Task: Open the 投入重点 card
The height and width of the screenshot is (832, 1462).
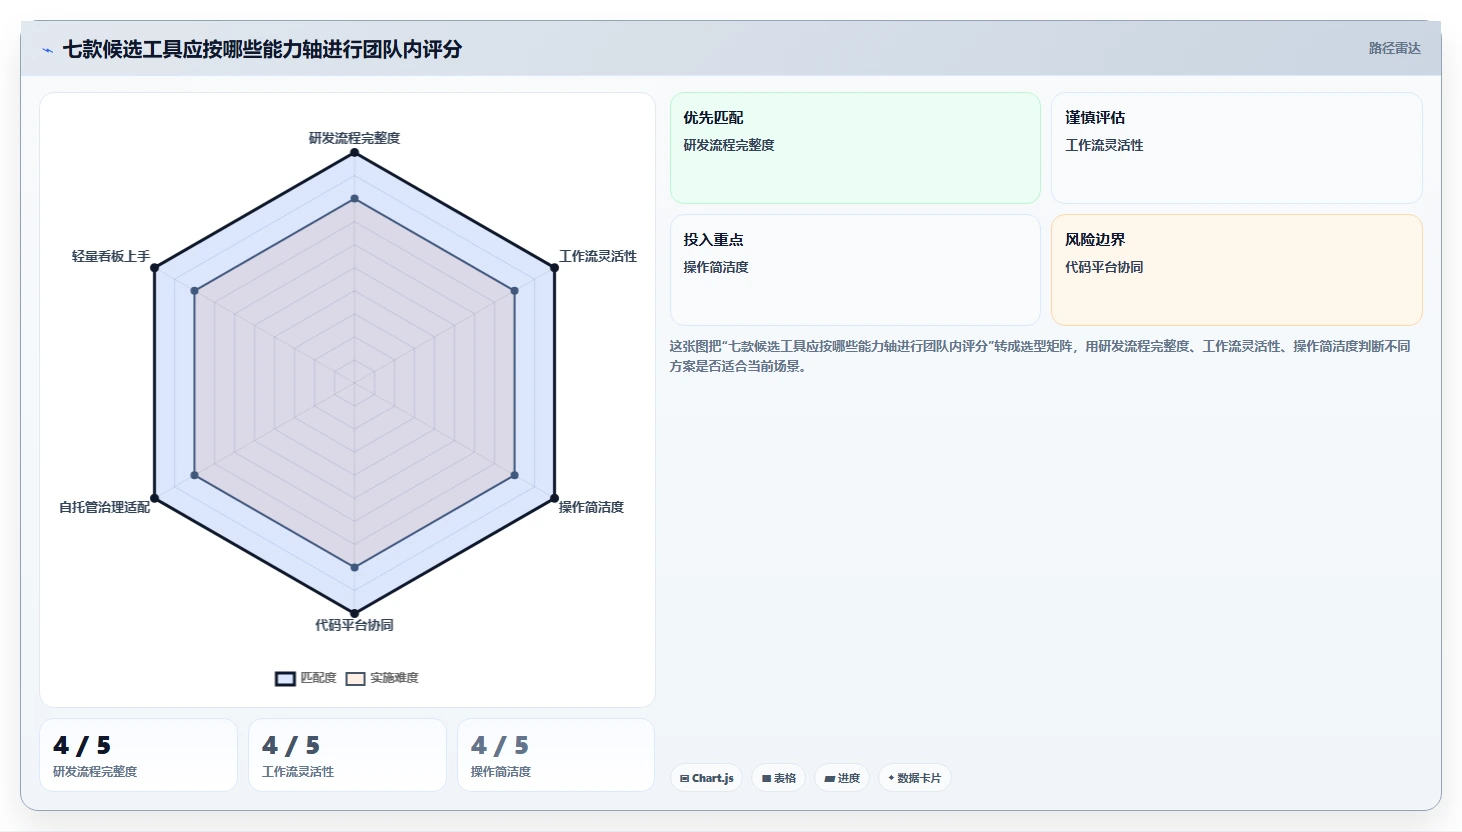Action: (x=855, y=270)
